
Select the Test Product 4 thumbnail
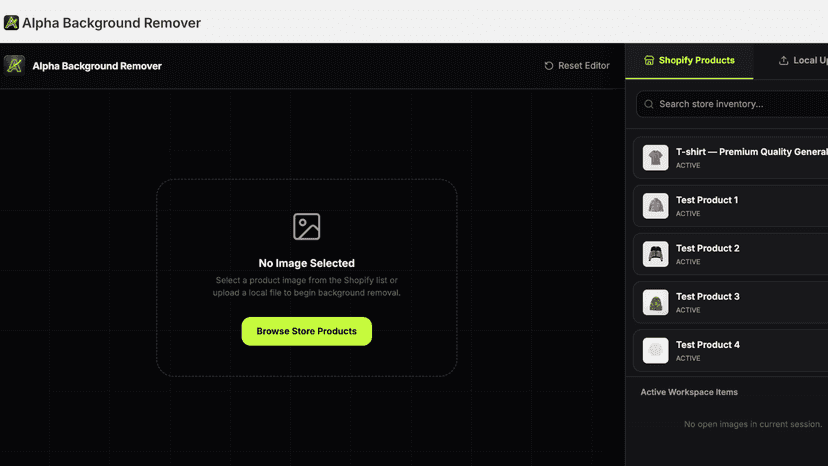pyautogui.click(x=655, y=350)
